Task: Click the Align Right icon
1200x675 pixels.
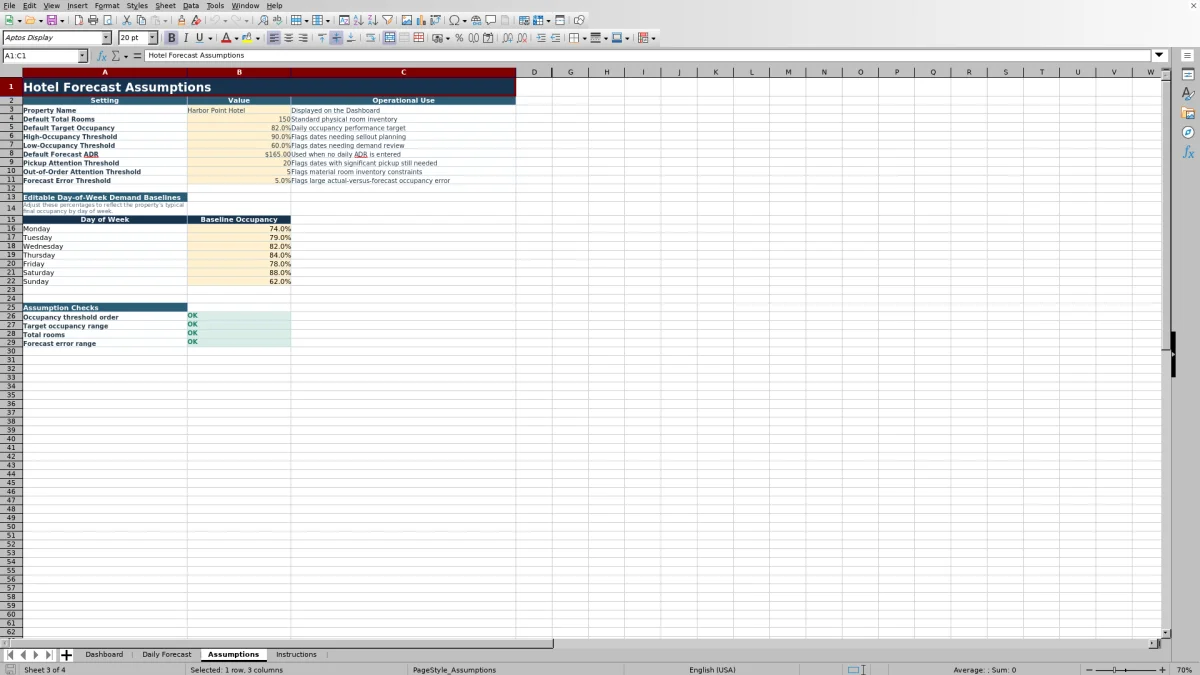Action: (303, 38)
